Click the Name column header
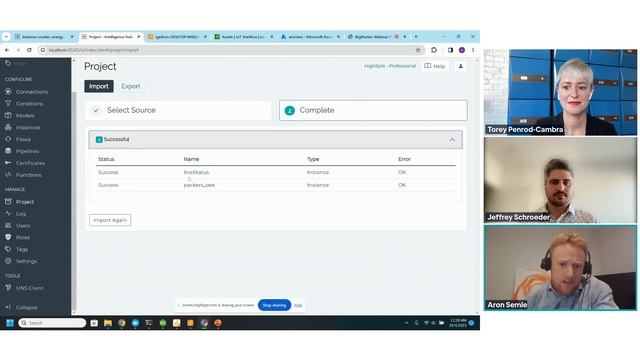This screenshot has height=360, width=640. coord(191,159)
